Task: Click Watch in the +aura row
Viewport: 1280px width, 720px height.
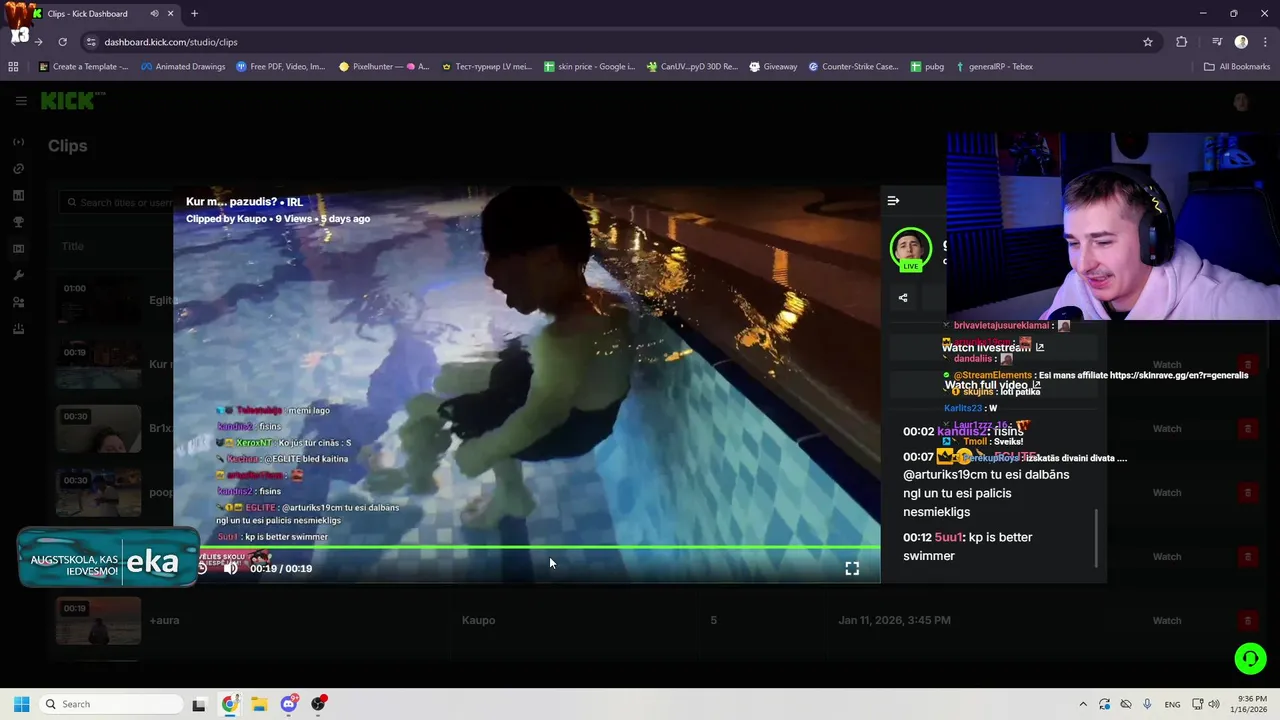Action: [x=1167, y=620]
